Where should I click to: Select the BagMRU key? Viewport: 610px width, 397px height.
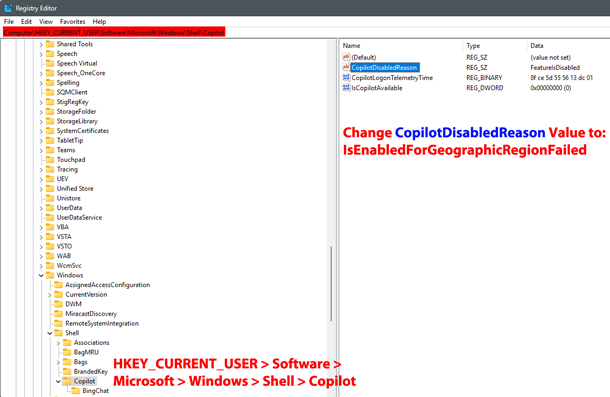point(86,352)
